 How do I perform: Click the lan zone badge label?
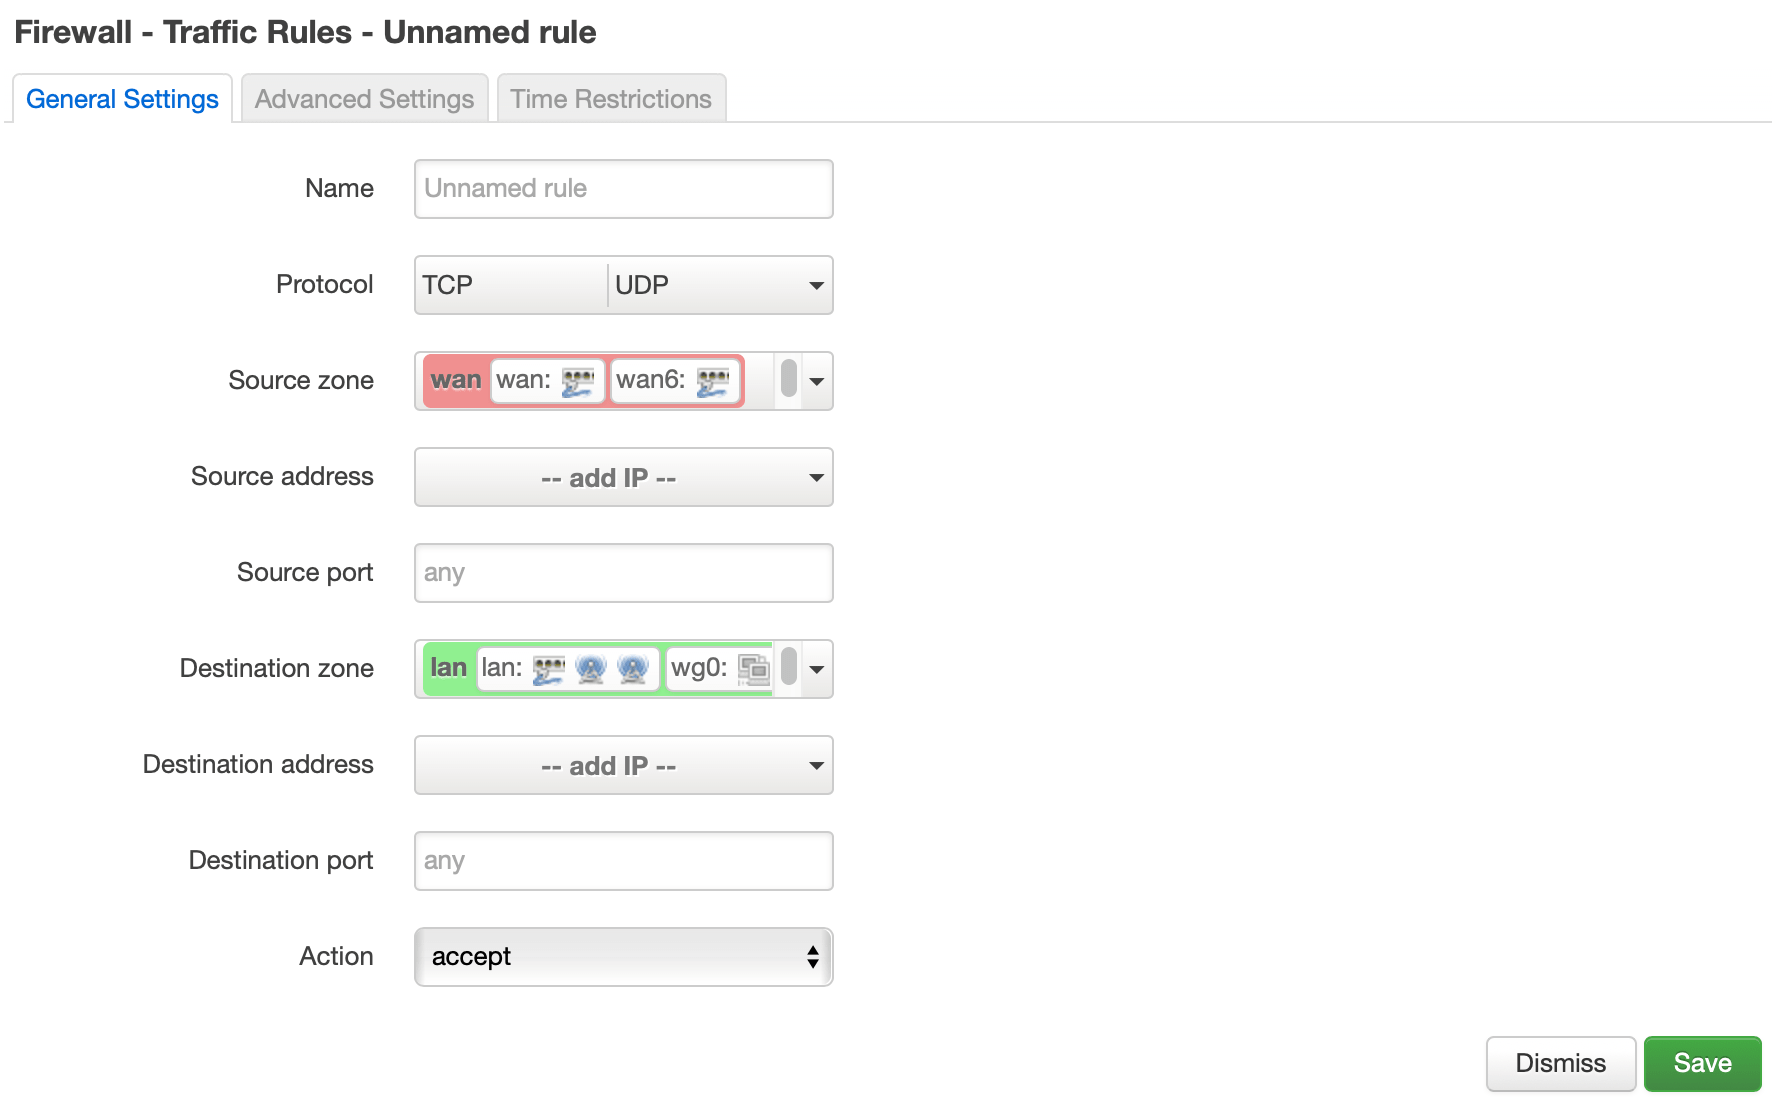(x=448, y=668)
